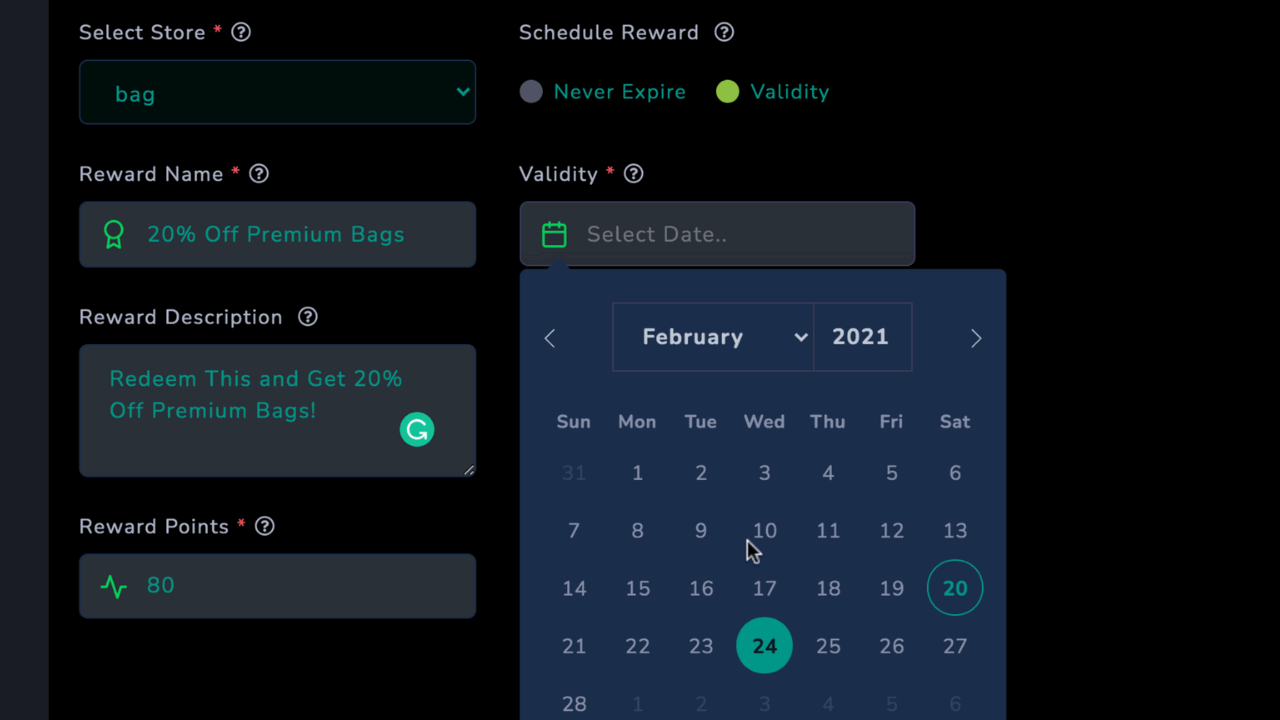Pick the circled date 20 in calendar
This screenshot has width=1280, height=720.
pyautogui.click(x=955, y=588)
